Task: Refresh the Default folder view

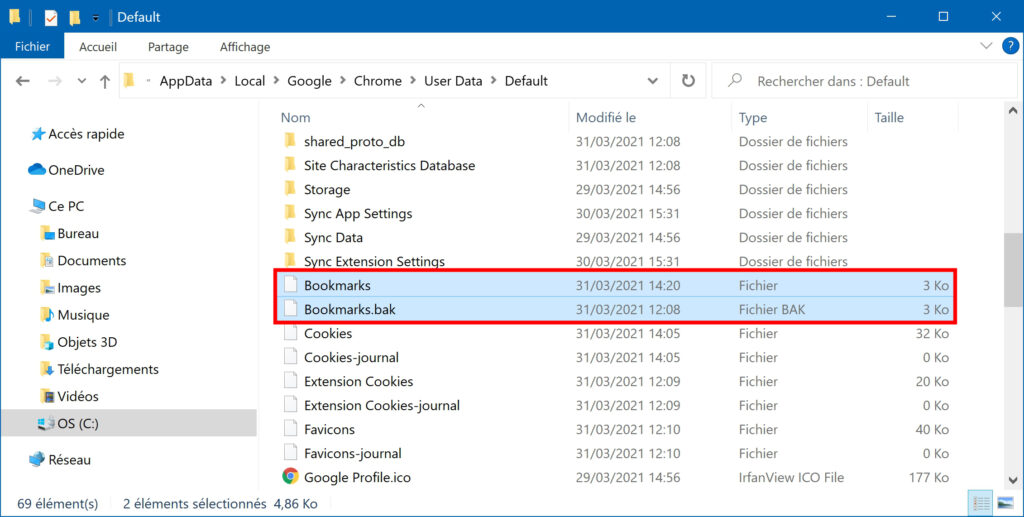Action: point(688,81)
